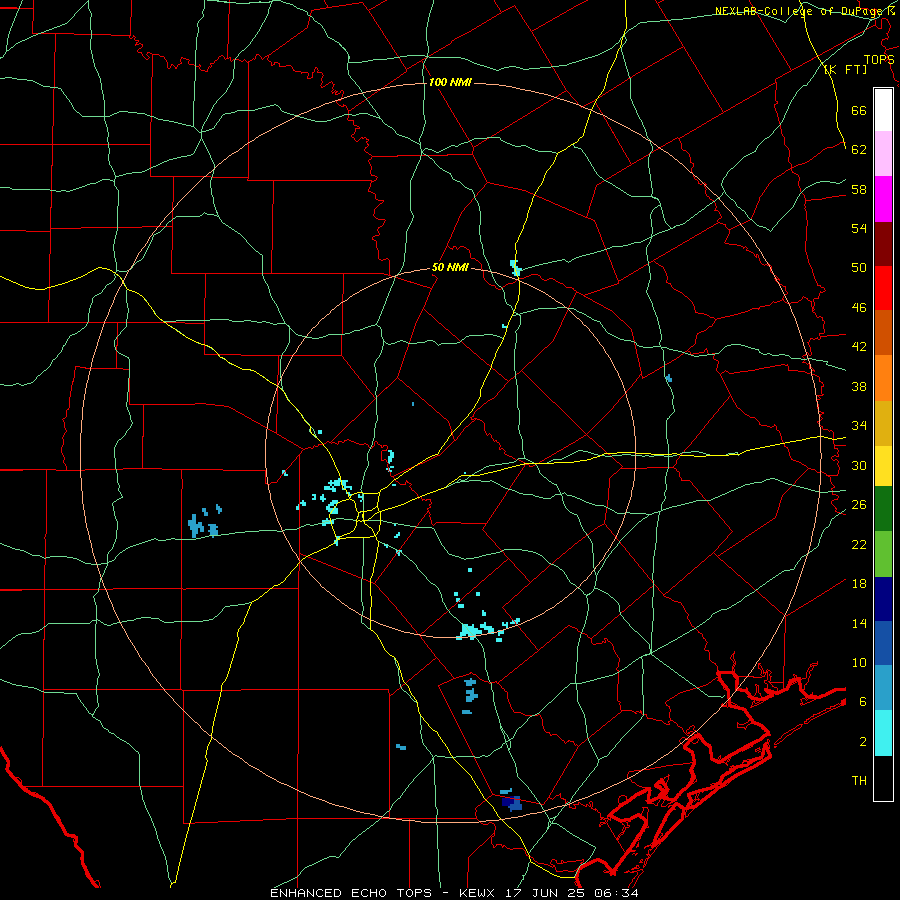Click the medium blue band by the 14 label

(883, 643)
